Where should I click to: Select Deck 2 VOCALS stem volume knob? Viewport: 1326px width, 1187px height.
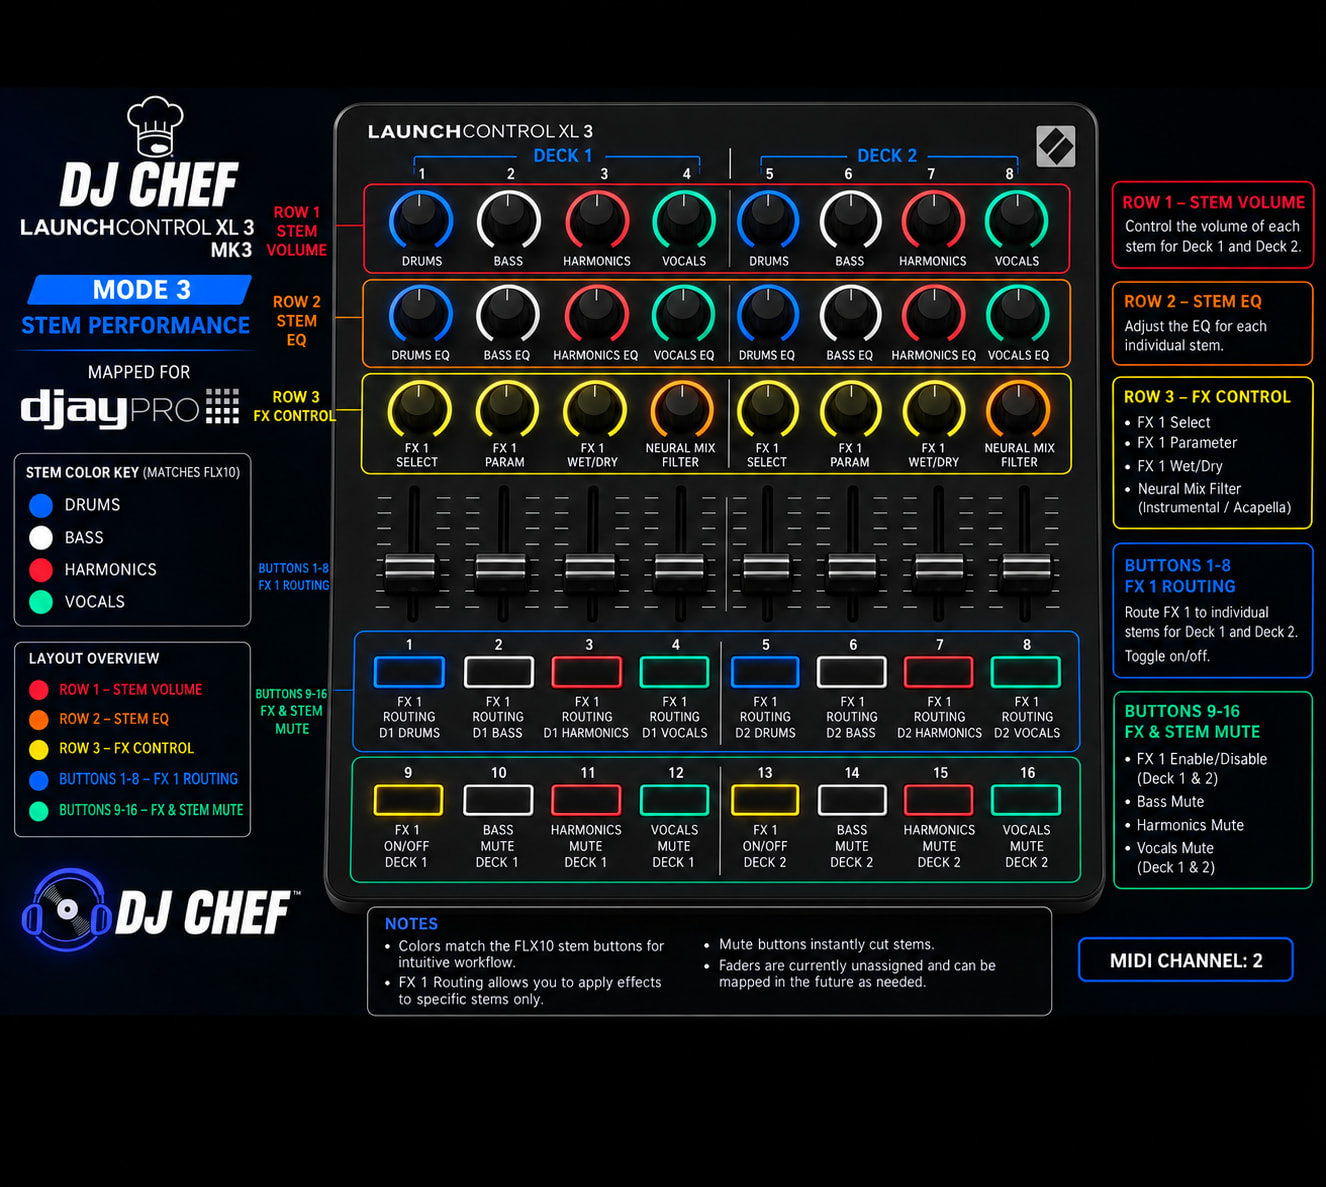point(1017,220)
